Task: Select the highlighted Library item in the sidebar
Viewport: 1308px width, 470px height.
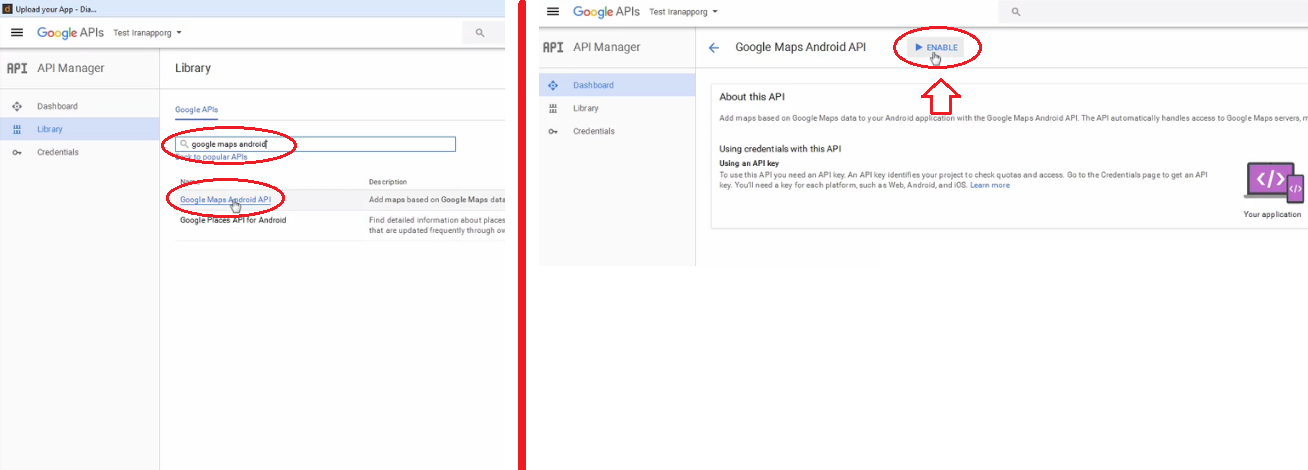Action: 50,129
